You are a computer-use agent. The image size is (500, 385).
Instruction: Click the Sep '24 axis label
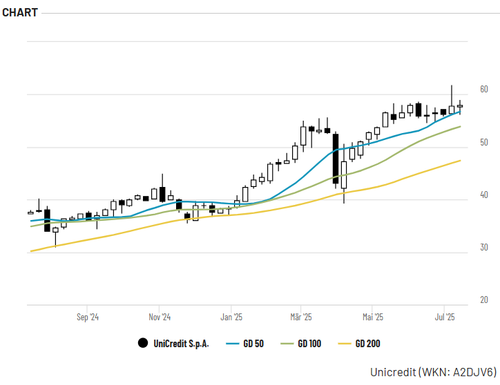(87, 317)
